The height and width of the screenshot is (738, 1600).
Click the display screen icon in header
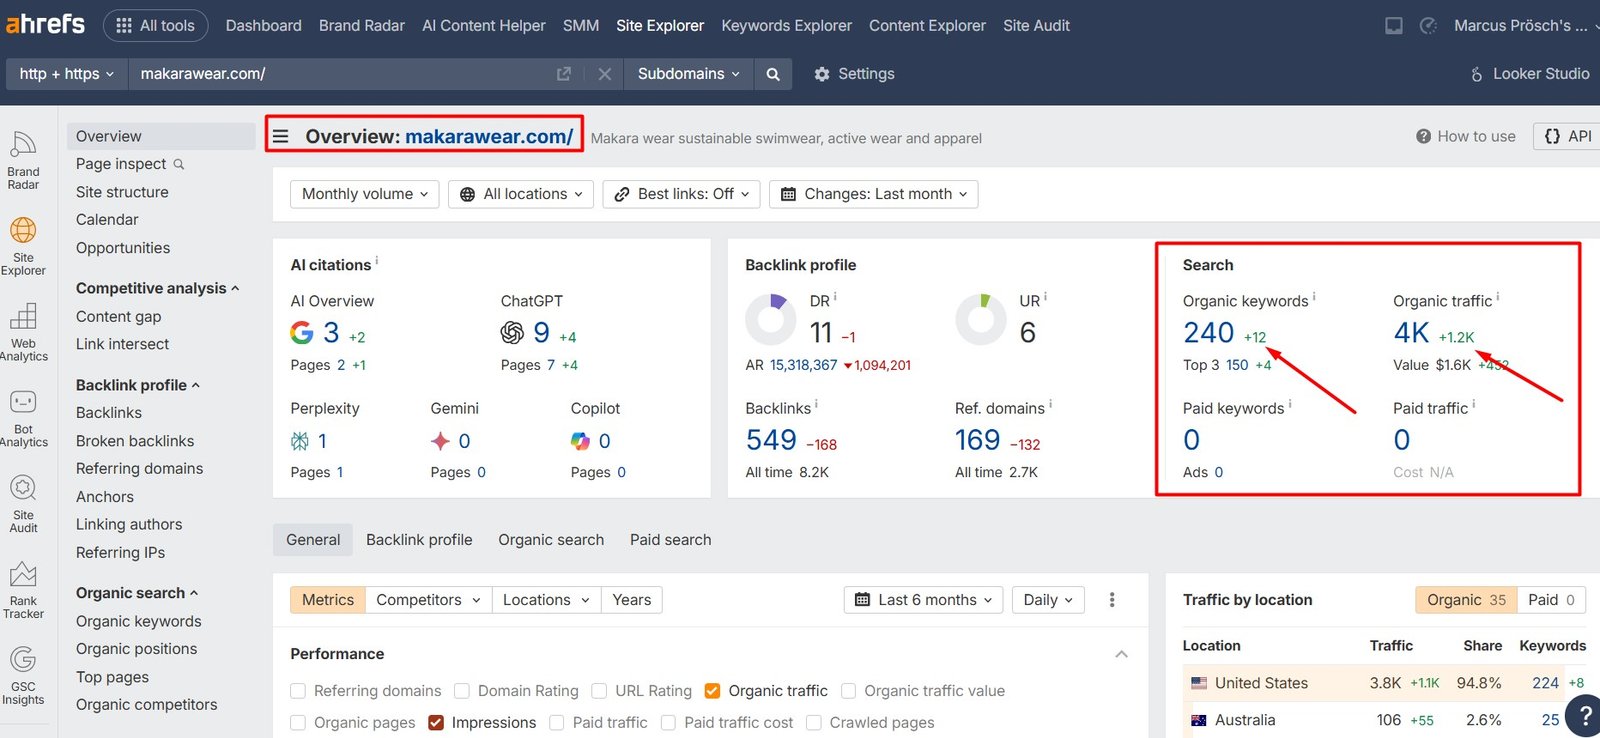pos(1393,26)
